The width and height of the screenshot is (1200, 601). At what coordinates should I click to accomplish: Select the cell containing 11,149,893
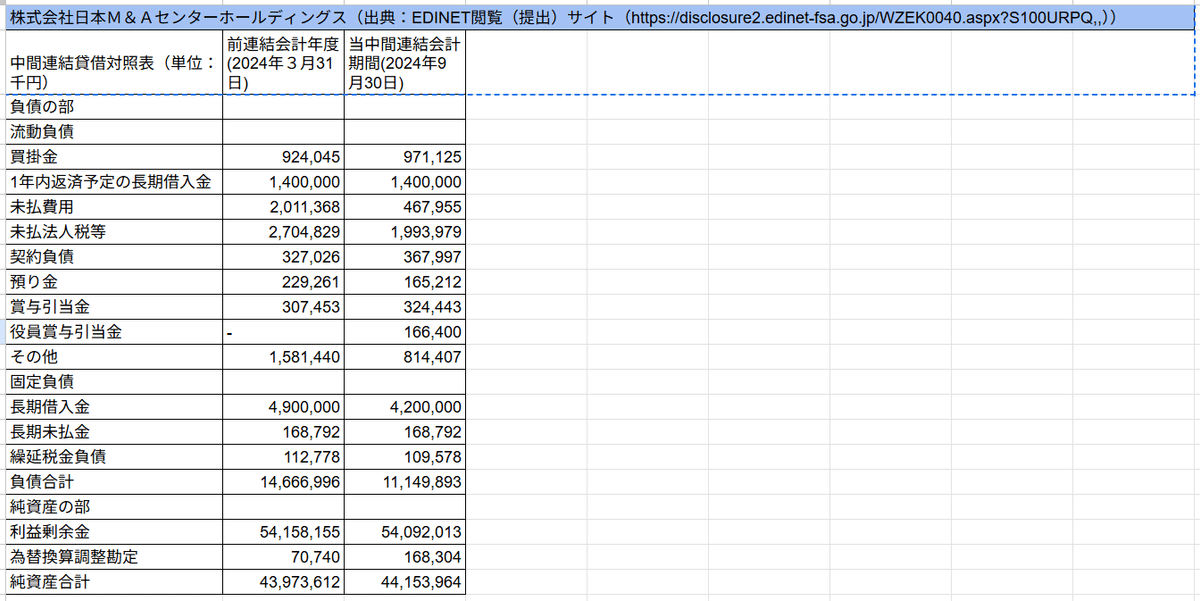click(x=405, y=482)
